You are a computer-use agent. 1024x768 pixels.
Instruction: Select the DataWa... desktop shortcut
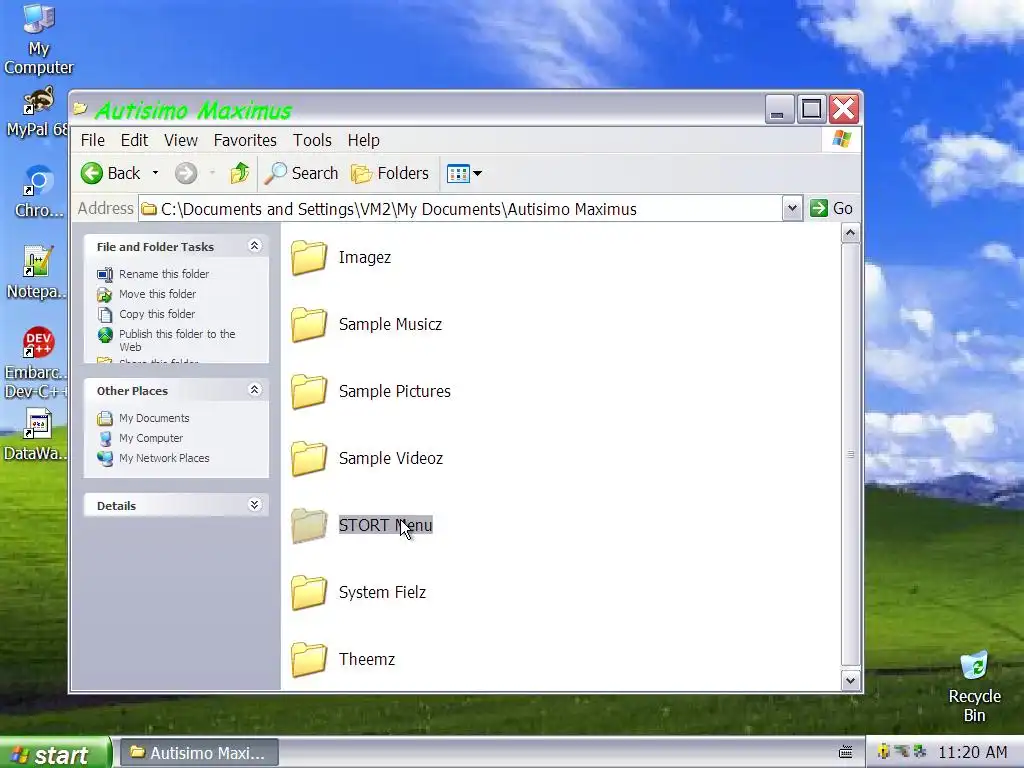(37, 435)
